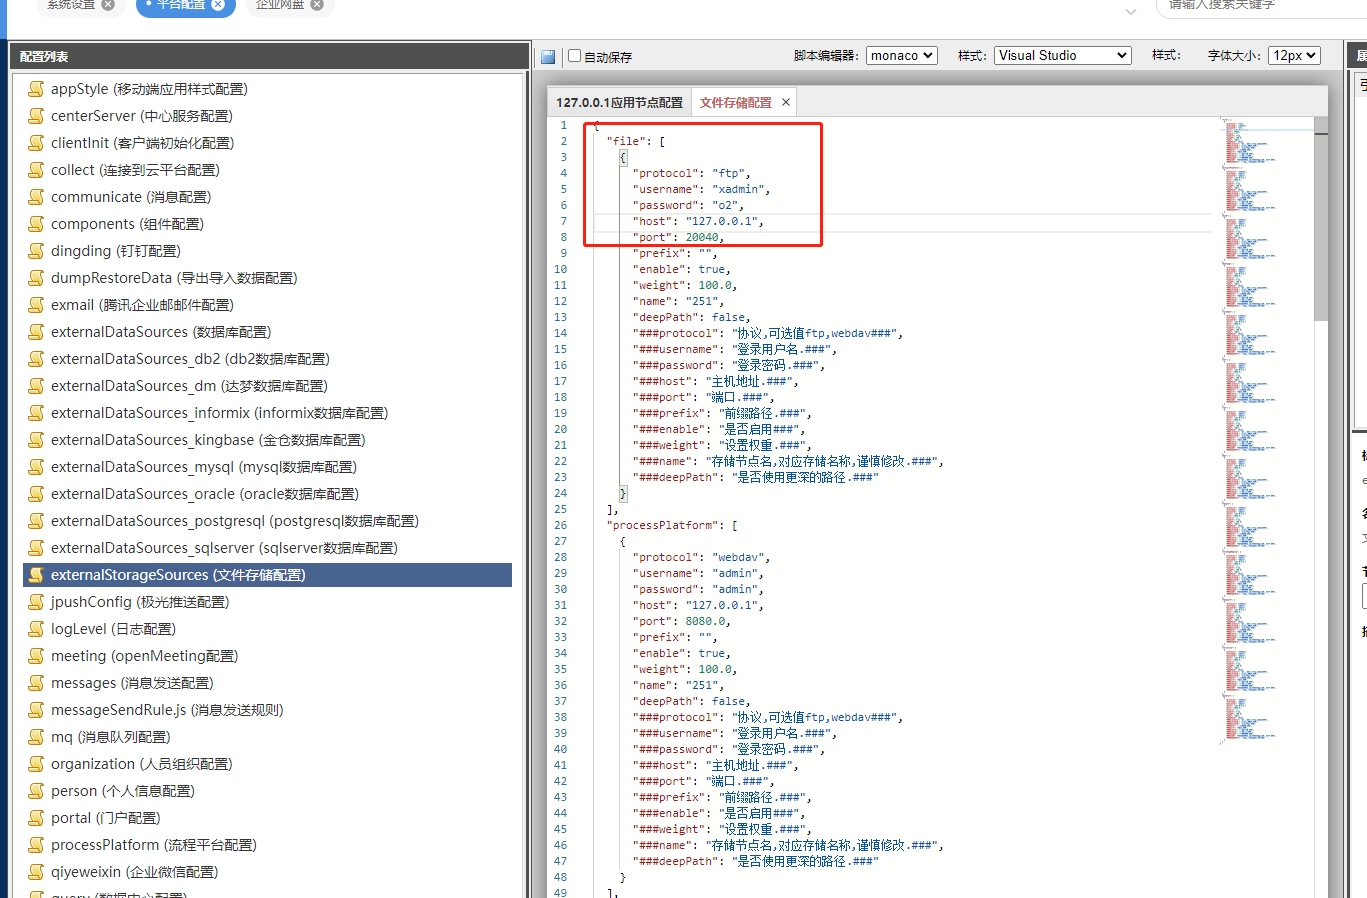This screenshot has width=1367, height=898.
Task: Close the 文件存储配置 editor tab
Action: (786, 102)
